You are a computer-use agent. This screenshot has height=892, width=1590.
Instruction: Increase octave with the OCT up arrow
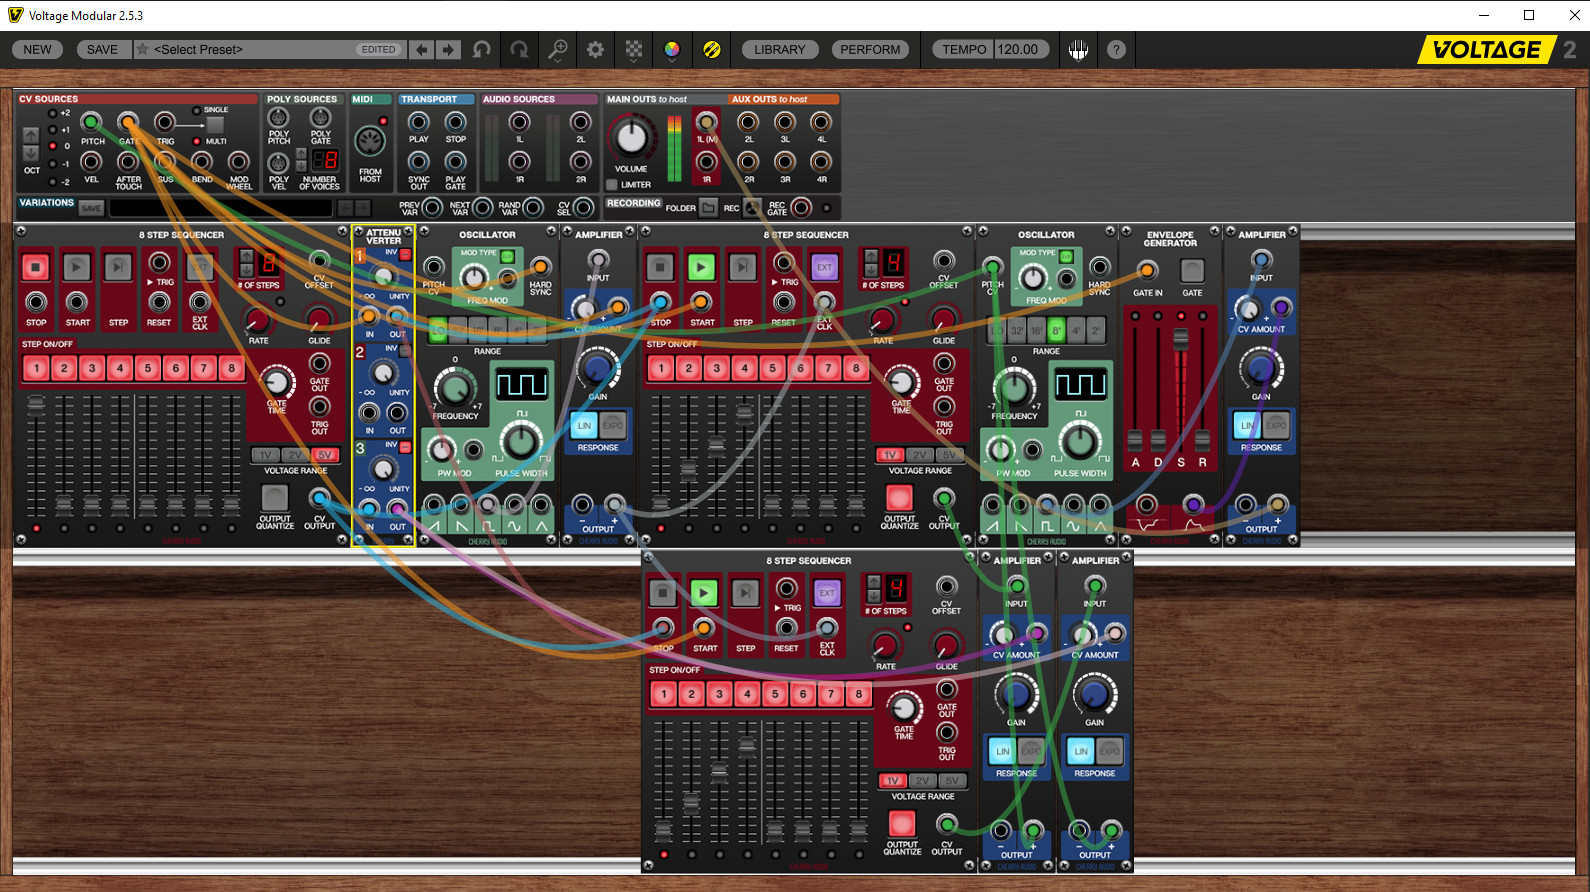pyautogui.click(x=31, y=135)
